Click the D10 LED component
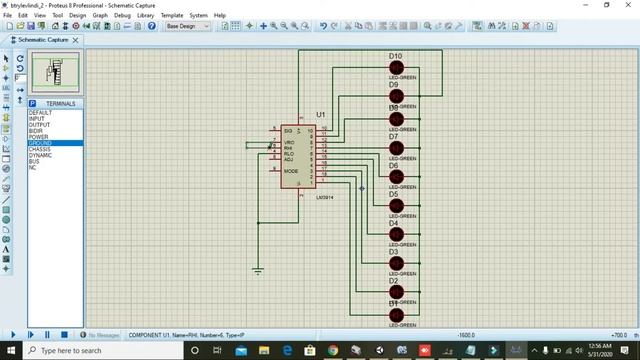640x360 pixels. coord(396,68)
